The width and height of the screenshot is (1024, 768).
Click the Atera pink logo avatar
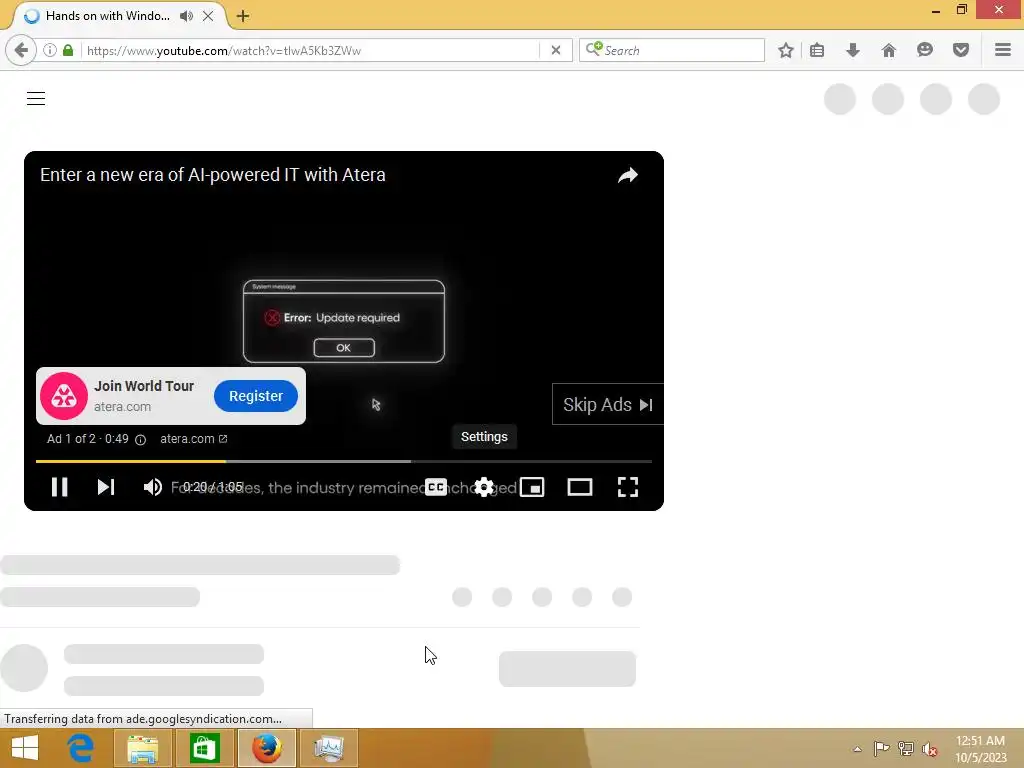coord(64,396)
